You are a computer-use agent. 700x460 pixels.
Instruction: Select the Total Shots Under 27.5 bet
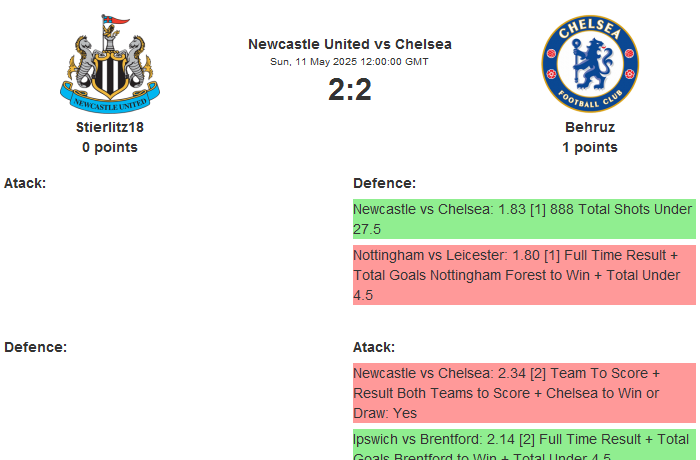point(523,219)
